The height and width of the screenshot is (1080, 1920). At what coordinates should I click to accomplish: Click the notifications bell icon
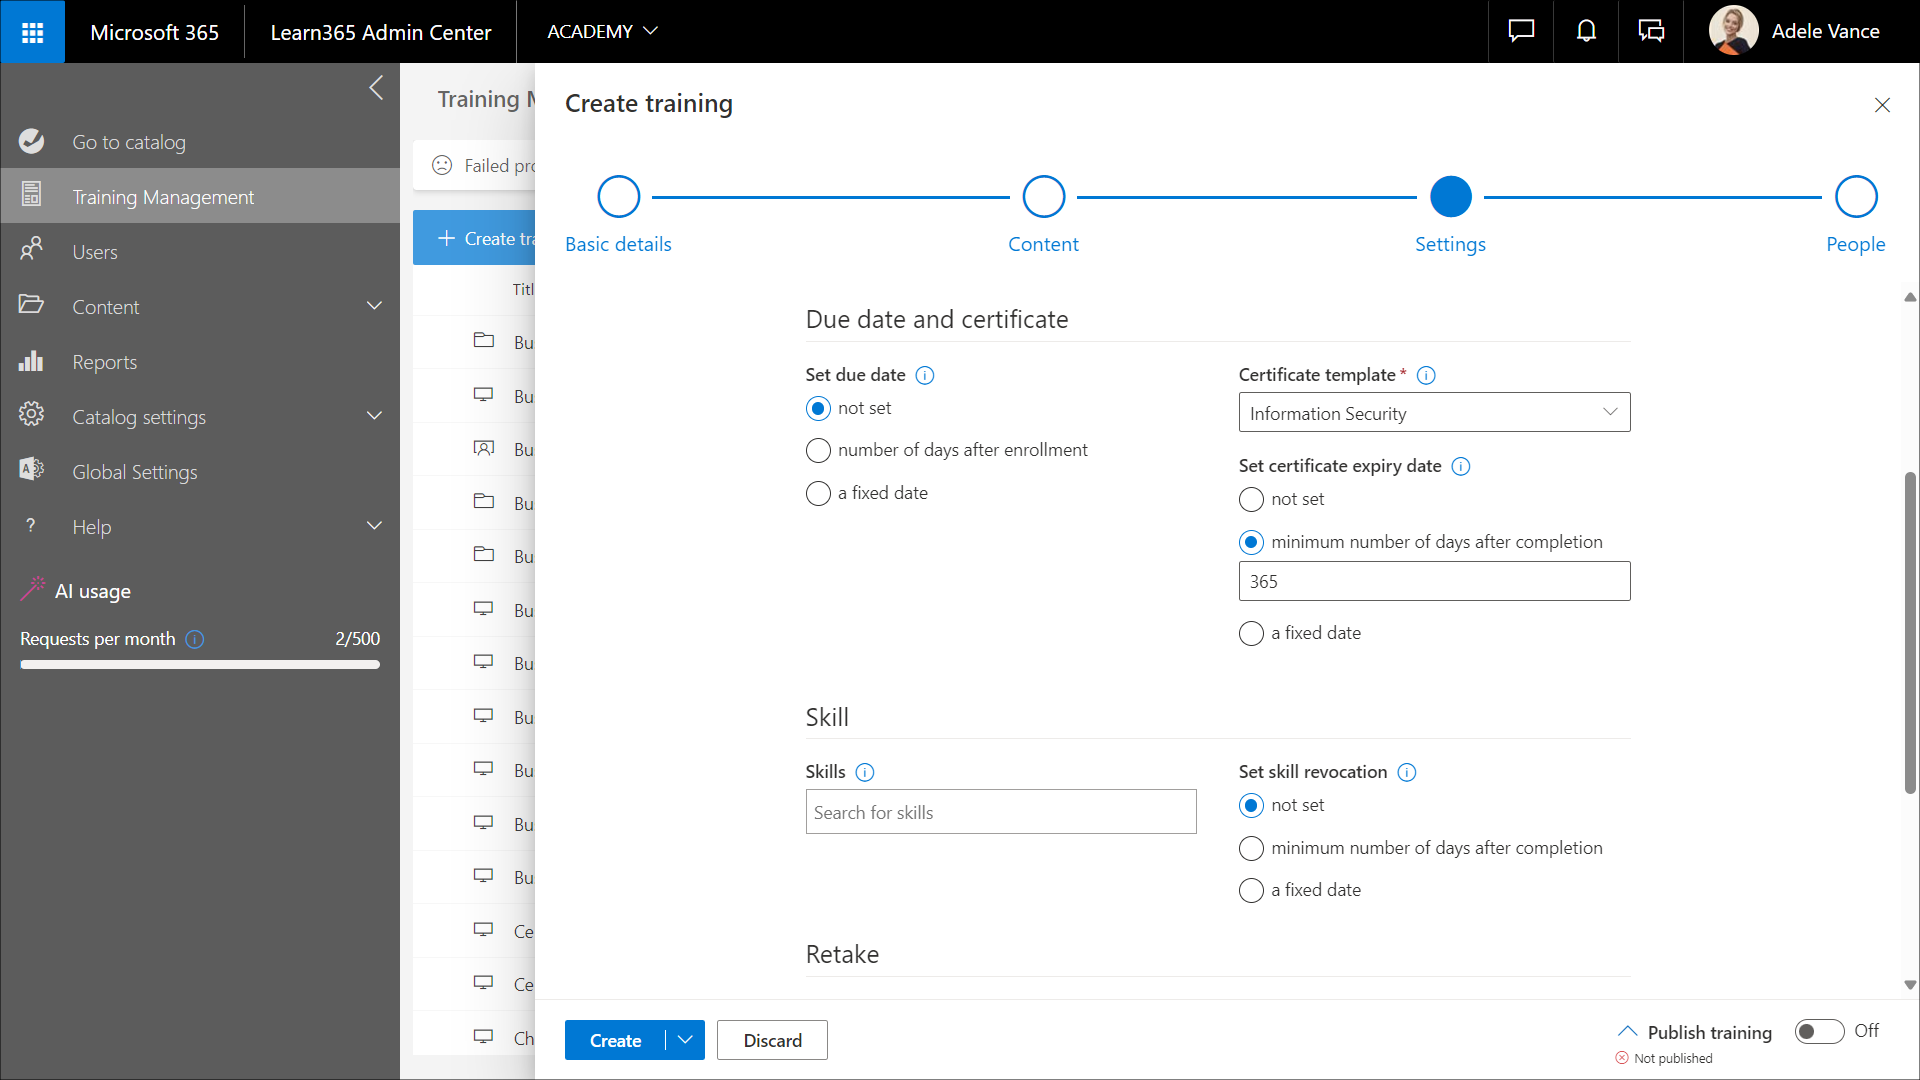pyautogui.click(x=1586, y=32)
